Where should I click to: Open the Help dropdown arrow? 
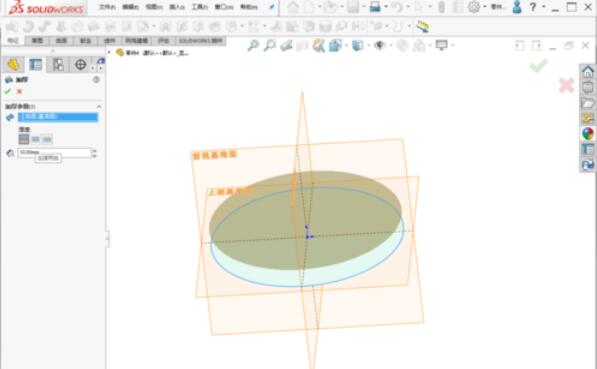[543, 6]
